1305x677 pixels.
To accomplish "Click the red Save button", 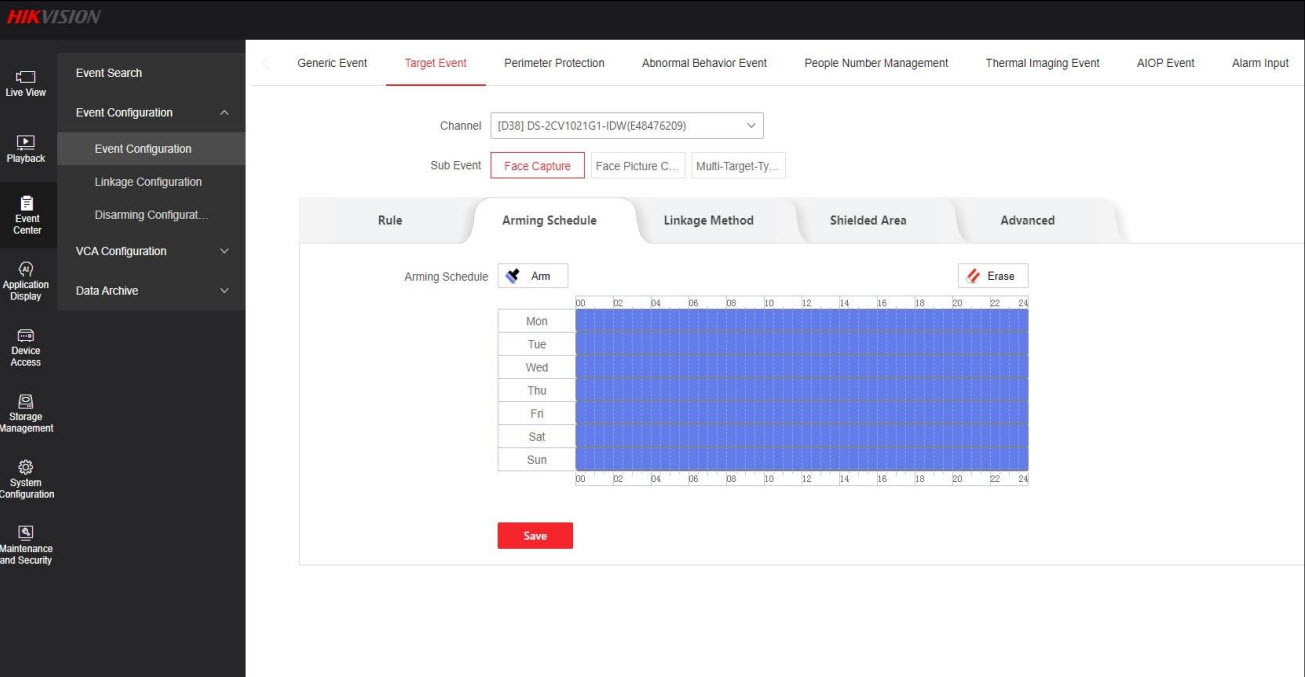I will coord(535,536).
